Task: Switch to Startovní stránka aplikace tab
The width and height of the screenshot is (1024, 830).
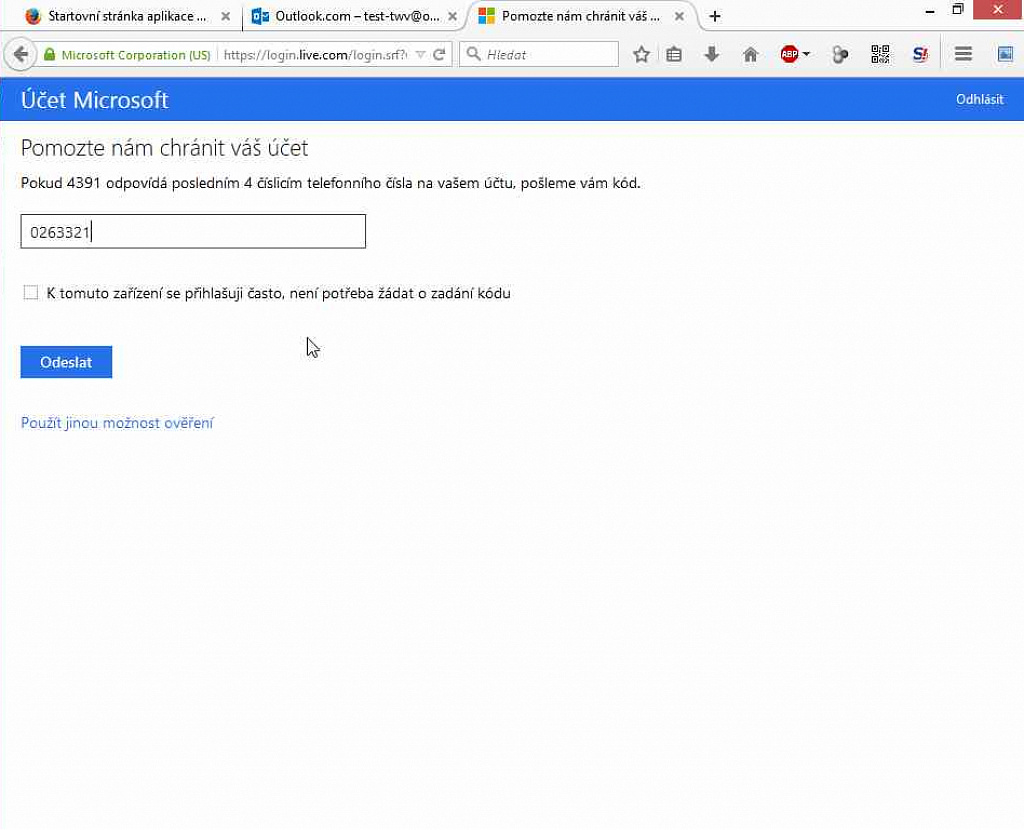Action: (x=127, y=16)
